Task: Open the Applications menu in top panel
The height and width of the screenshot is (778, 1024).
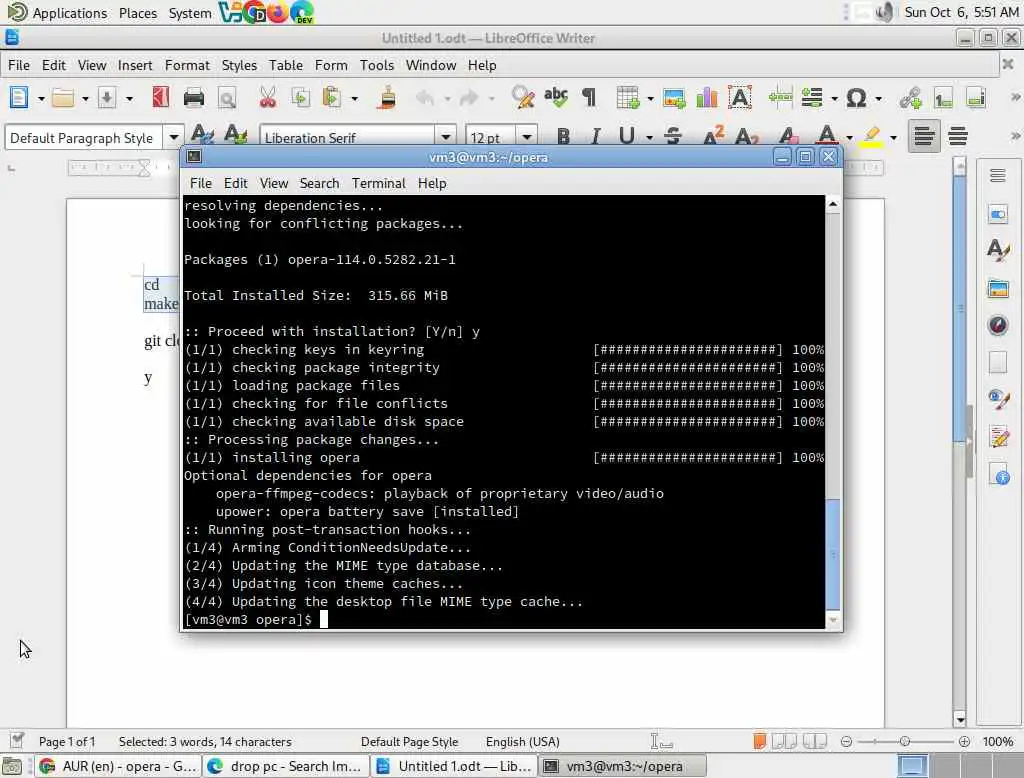Action: pos(57,12)
